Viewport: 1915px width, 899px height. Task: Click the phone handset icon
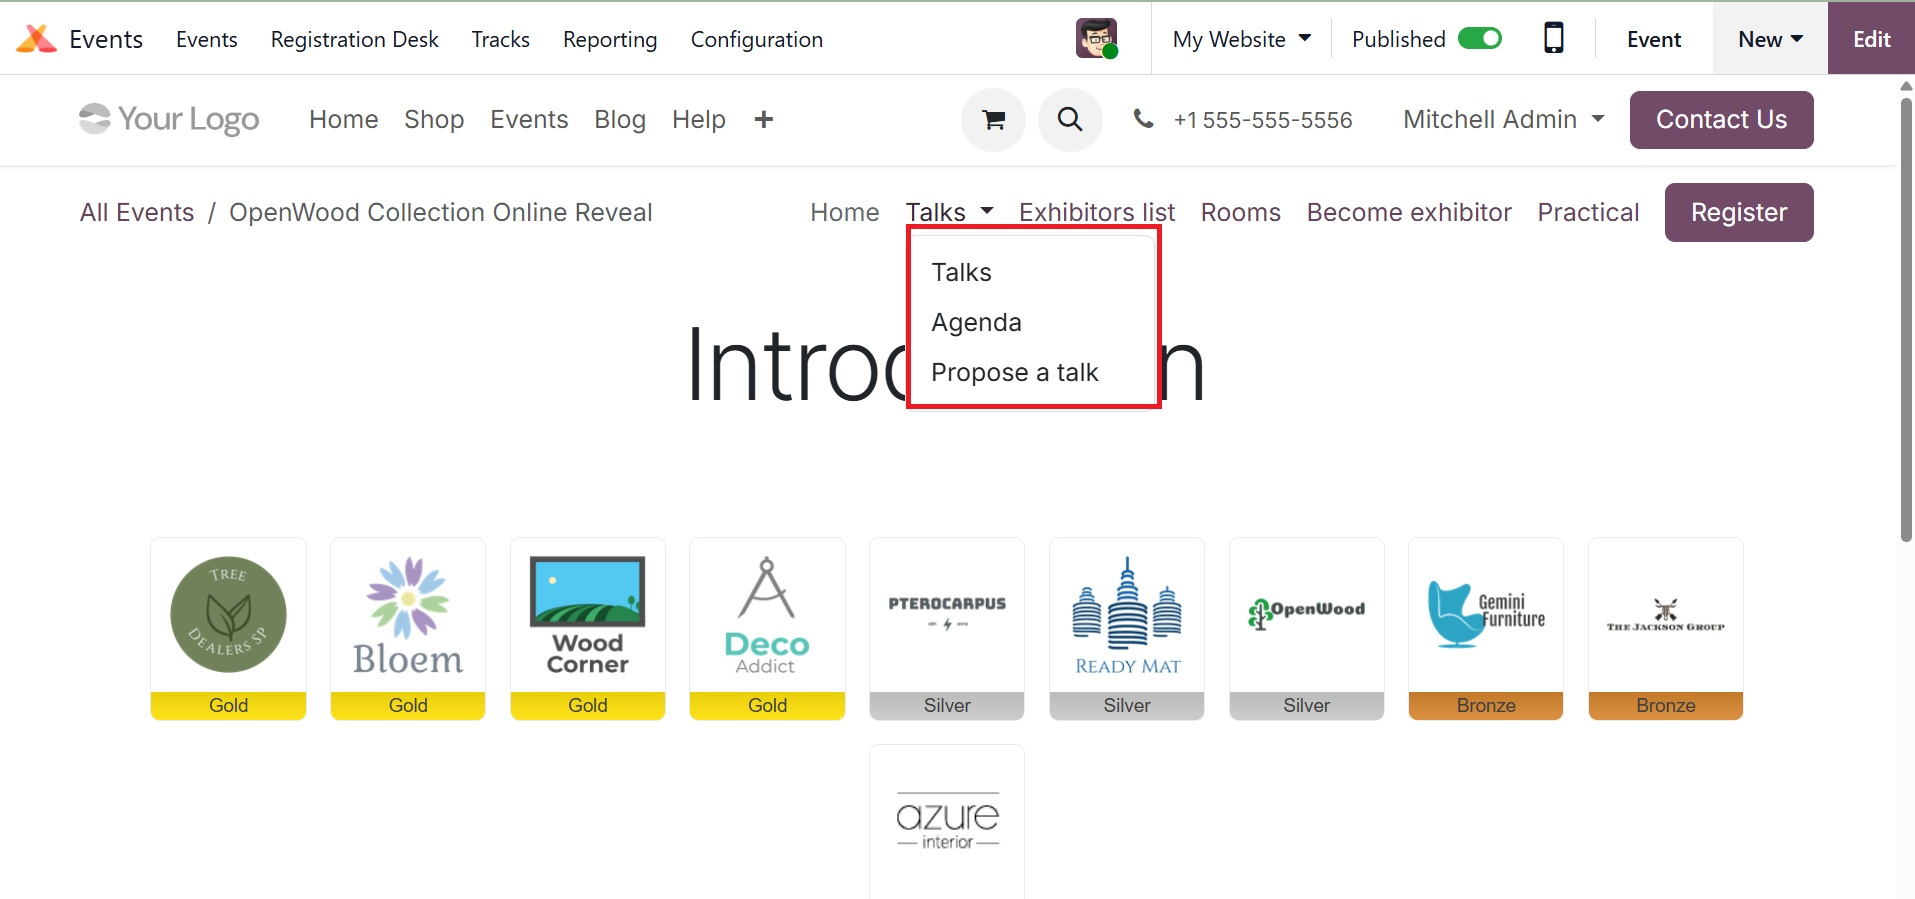pos(1143,120)
